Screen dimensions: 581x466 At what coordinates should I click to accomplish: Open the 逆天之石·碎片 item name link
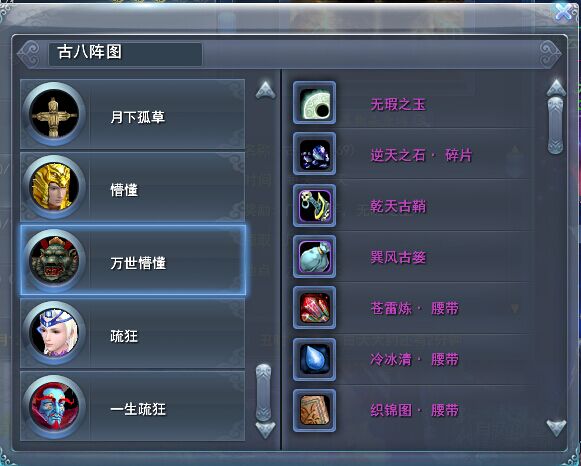pos(421,155)
